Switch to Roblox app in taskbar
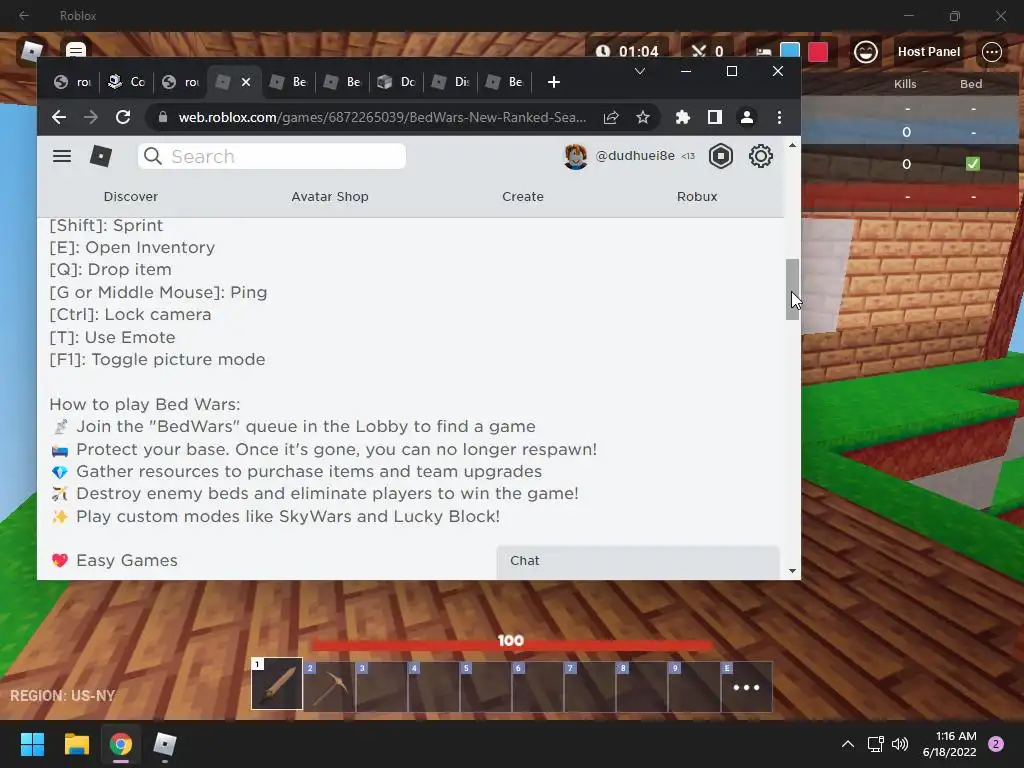Screen dimensions: 1024x768 165,744
